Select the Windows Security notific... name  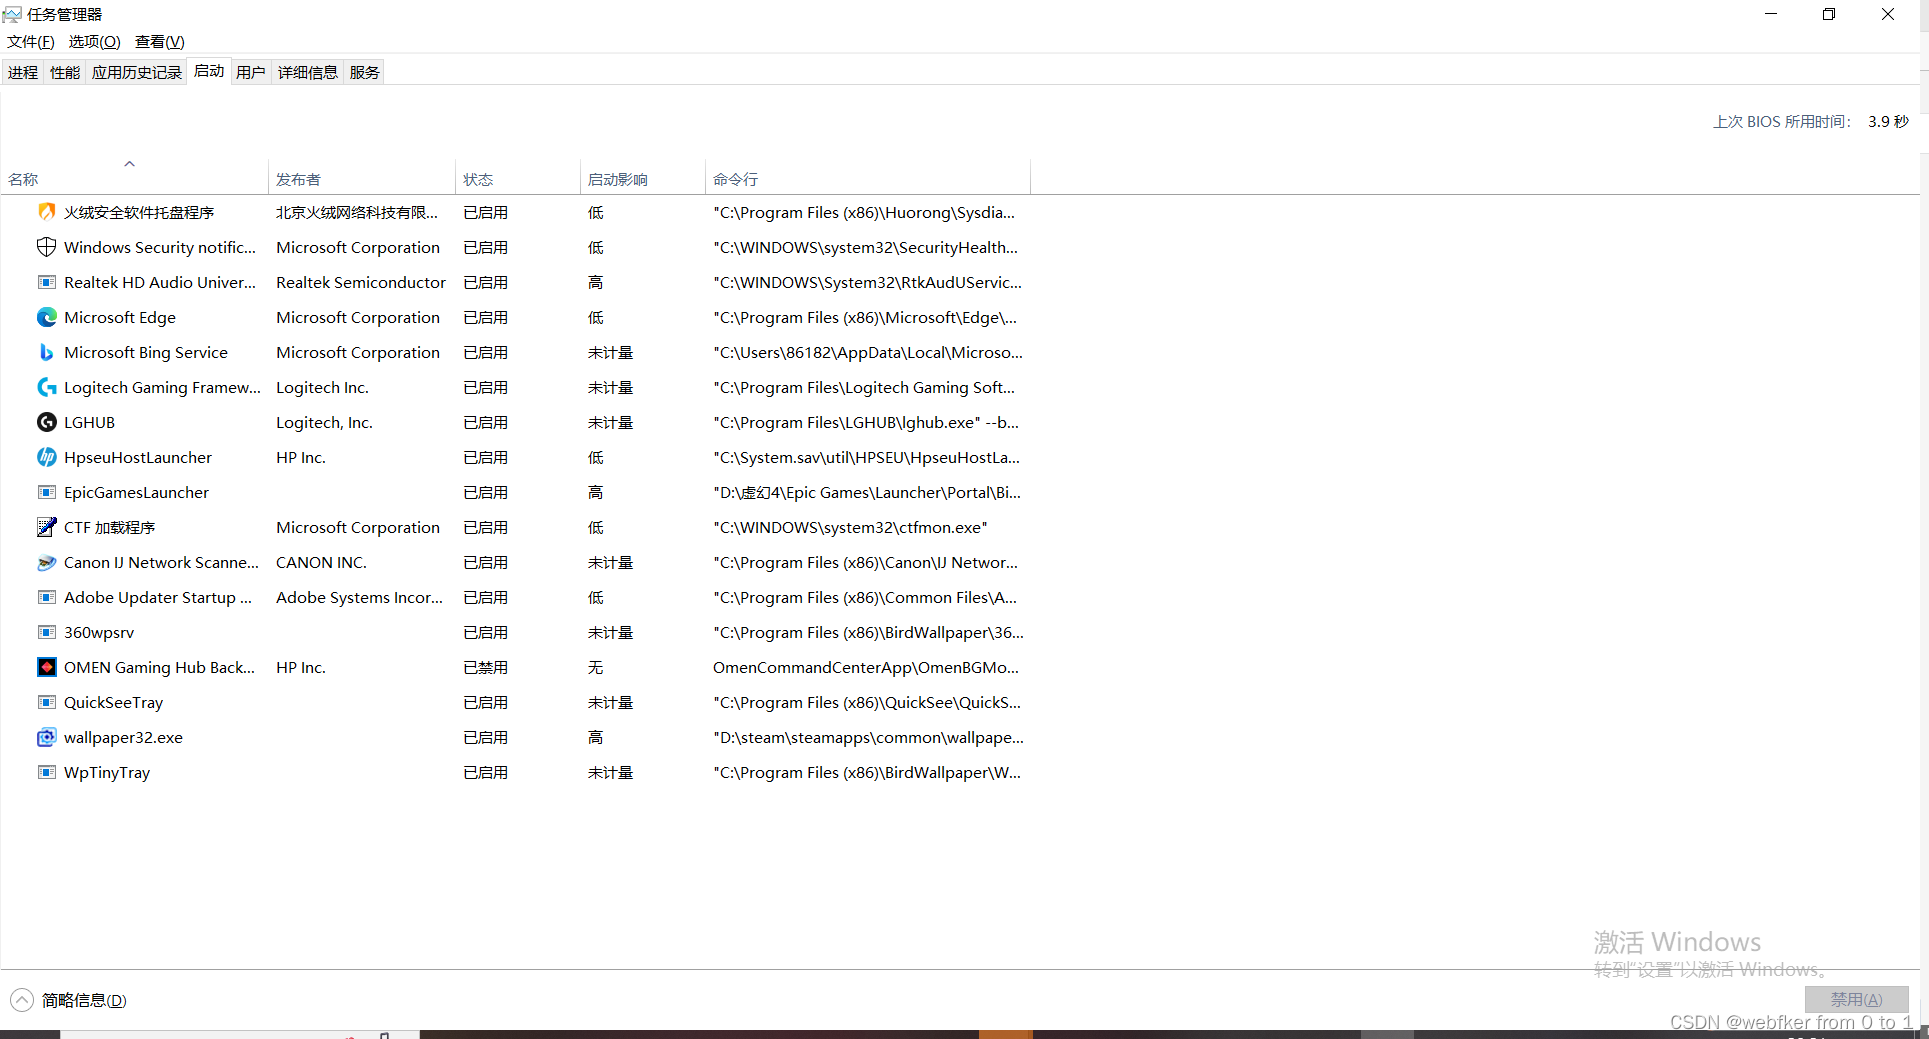pos(160,247)
